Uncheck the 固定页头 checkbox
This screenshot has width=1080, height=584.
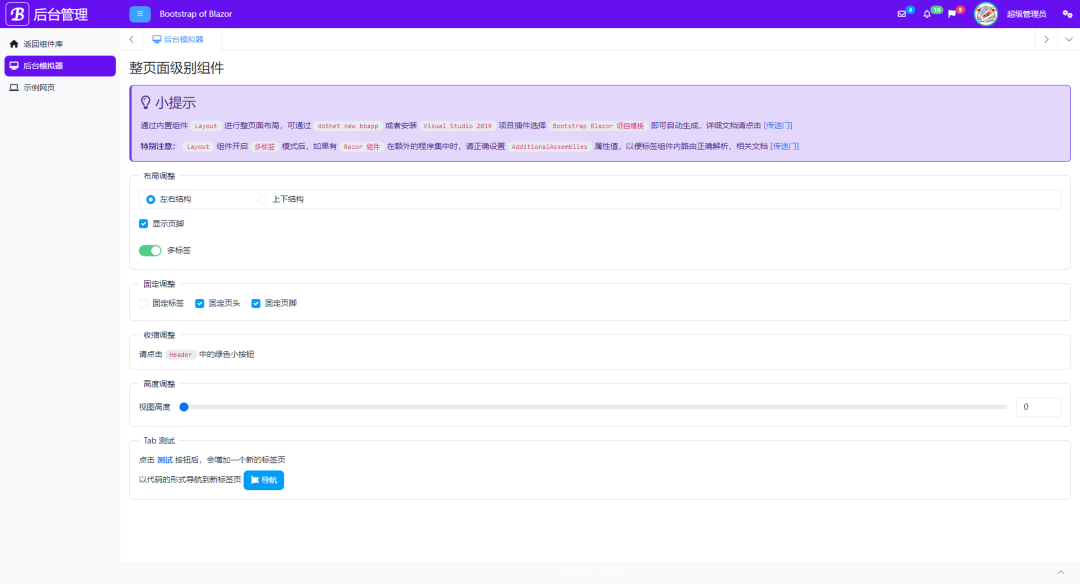(x=200, y=303)
